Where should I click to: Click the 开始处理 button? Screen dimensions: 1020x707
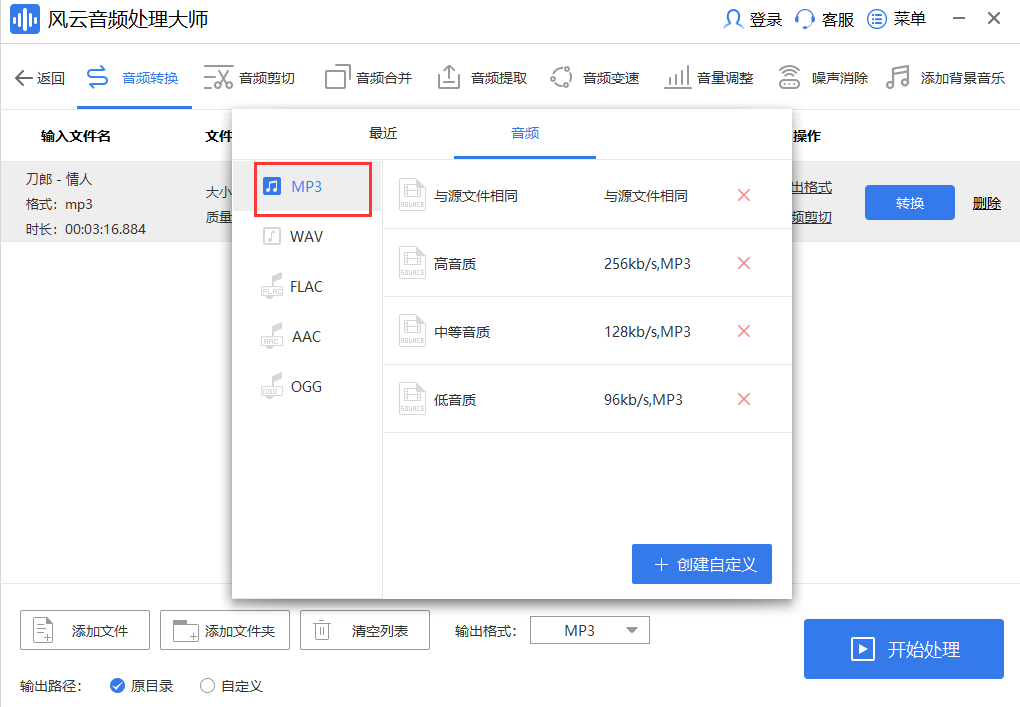pyautogui.click(x=904, y=649)
